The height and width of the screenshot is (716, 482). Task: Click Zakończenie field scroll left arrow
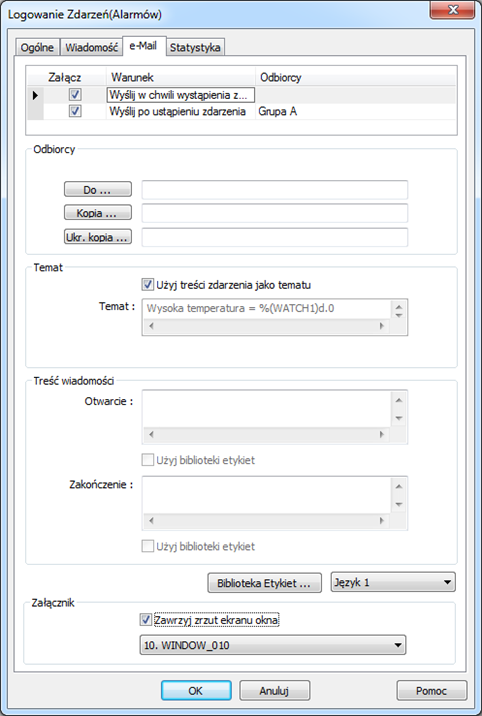(x=152, y=521)
